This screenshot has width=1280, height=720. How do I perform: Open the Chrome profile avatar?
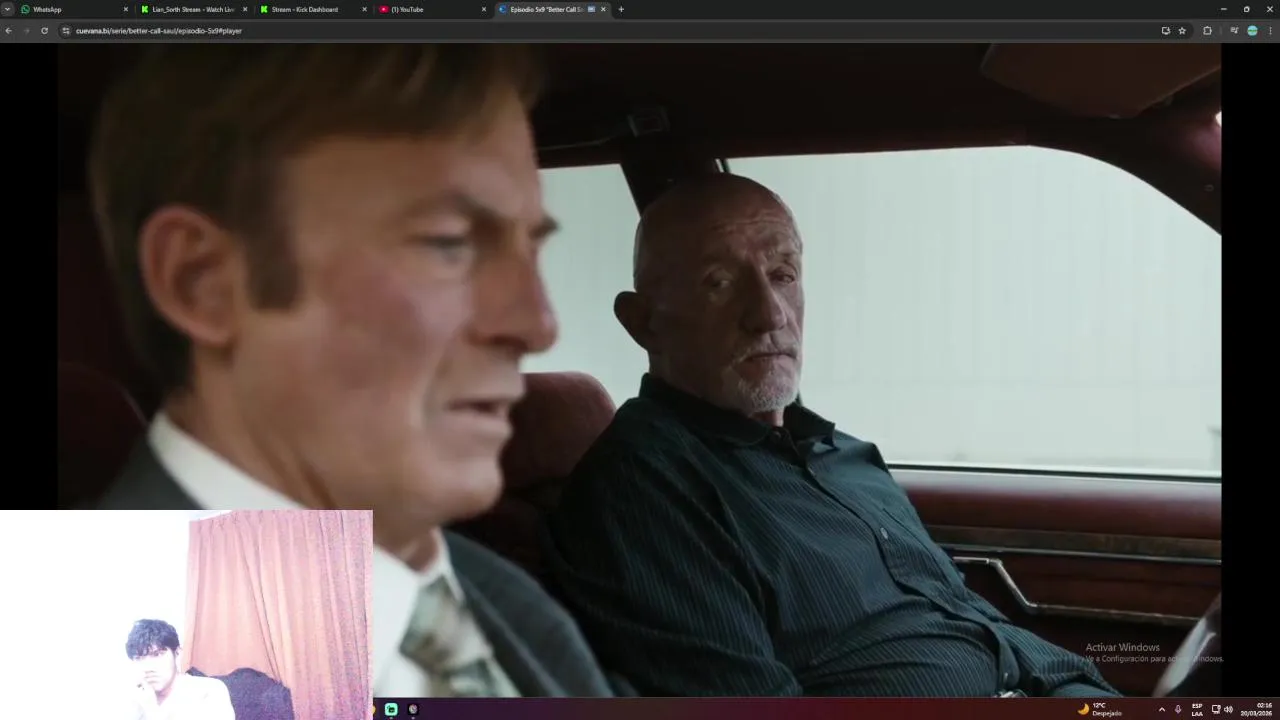[1252, 31]
